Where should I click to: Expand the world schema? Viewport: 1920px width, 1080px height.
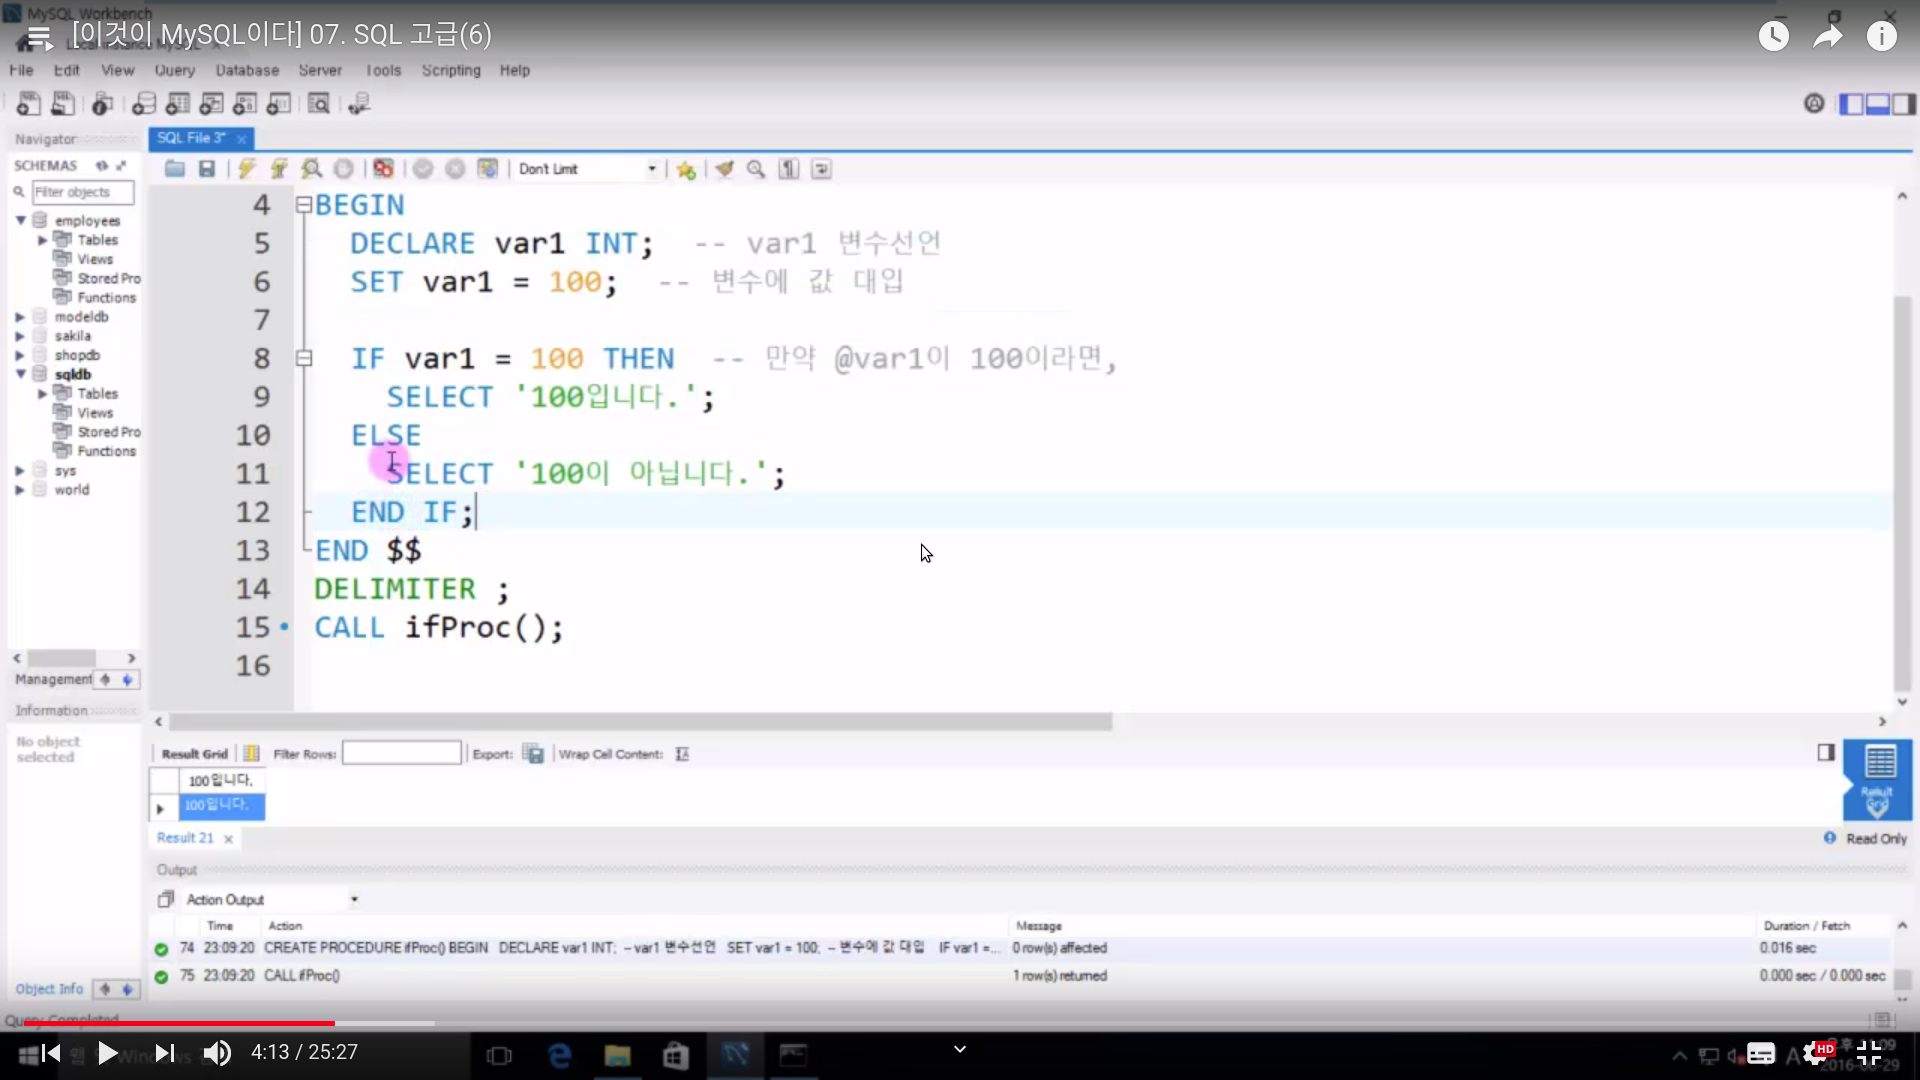[20, 490]
